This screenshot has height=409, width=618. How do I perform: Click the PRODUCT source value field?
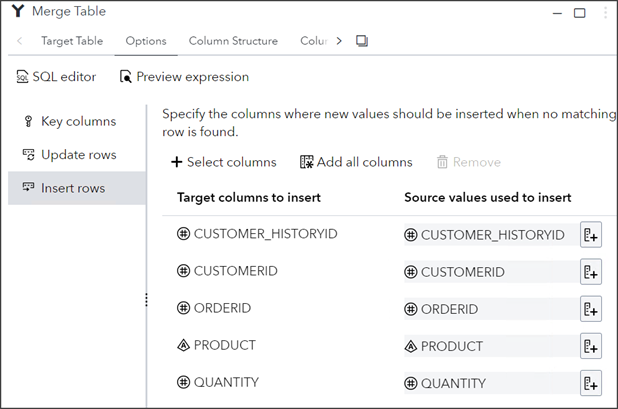[x=488, y=346]
